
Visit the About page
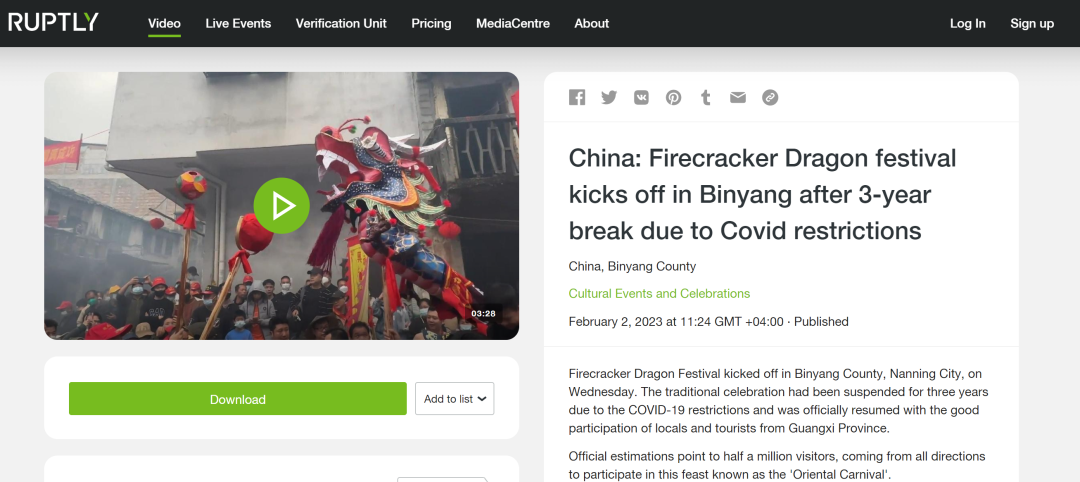592,23
